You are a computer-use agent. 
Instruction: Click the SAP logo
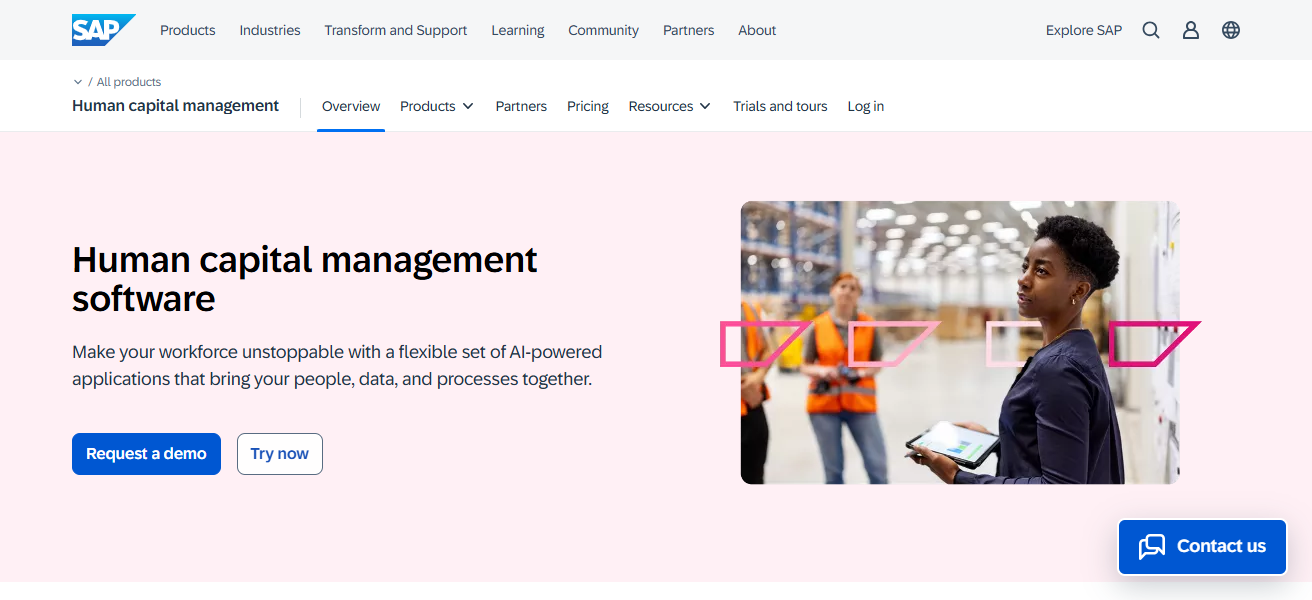(103, 29)
